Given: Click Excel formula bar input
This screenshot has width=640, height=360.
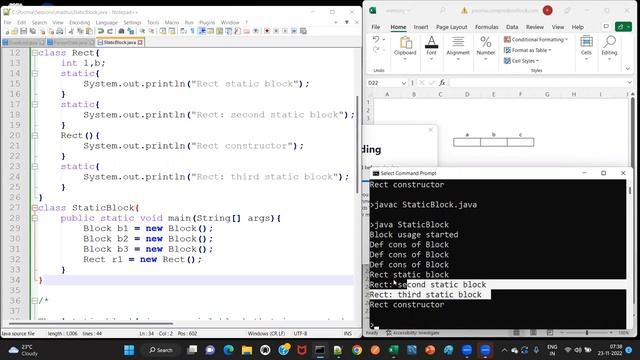Looking at the screenshot, I should [537, 83].
